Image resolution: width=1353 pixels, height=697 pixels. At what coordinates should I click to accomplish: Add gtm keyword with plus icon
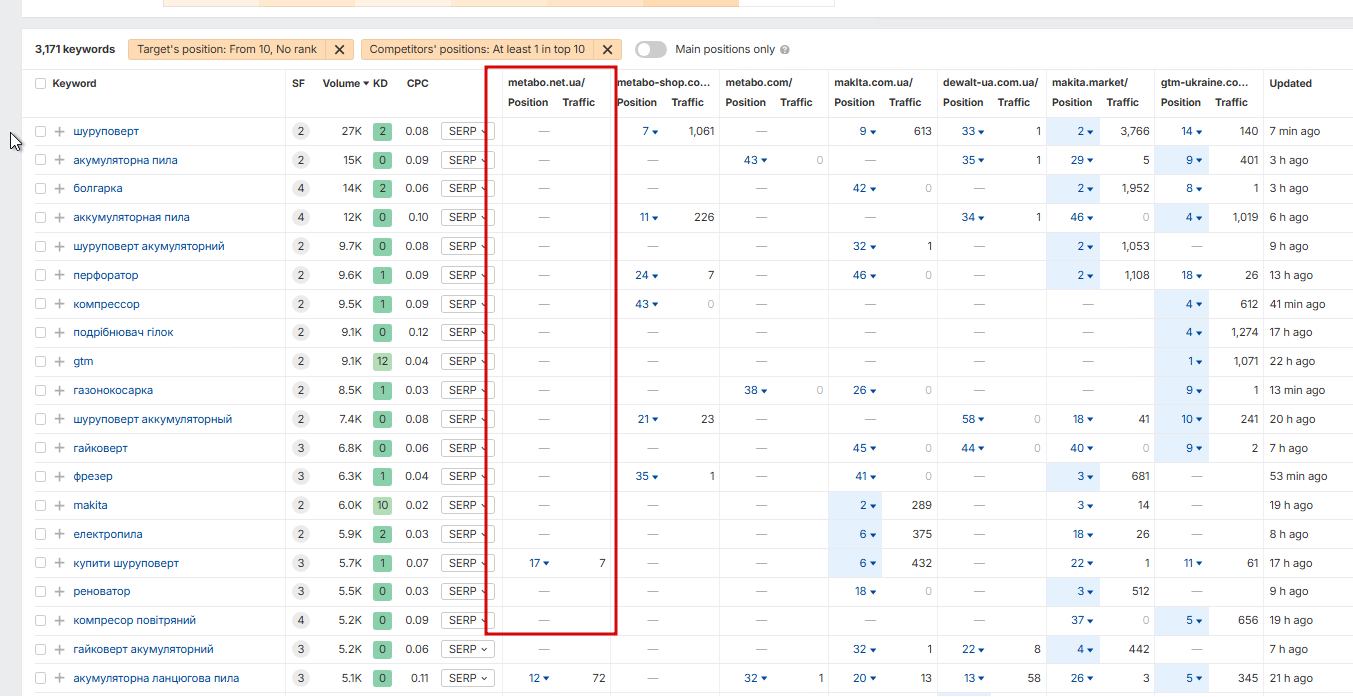pos(60,361)
